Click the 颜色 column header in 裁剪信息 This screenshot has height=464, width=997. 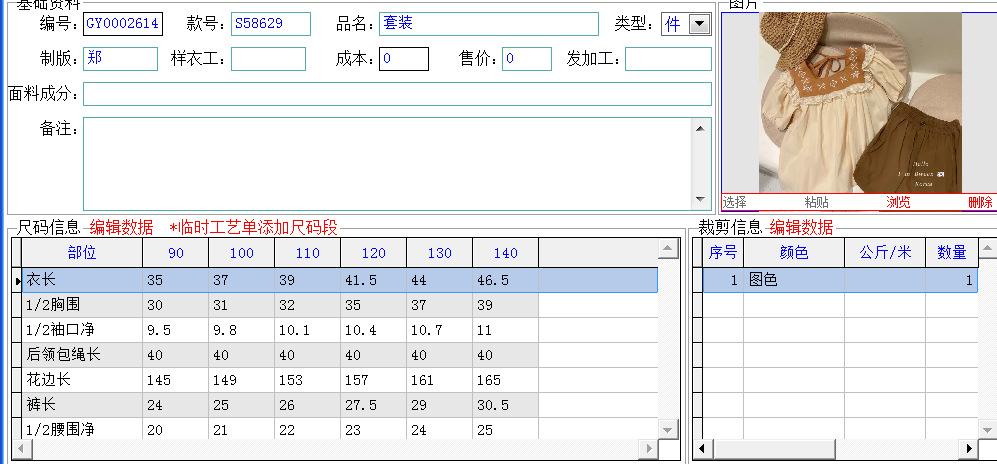[x=793, y=253]
